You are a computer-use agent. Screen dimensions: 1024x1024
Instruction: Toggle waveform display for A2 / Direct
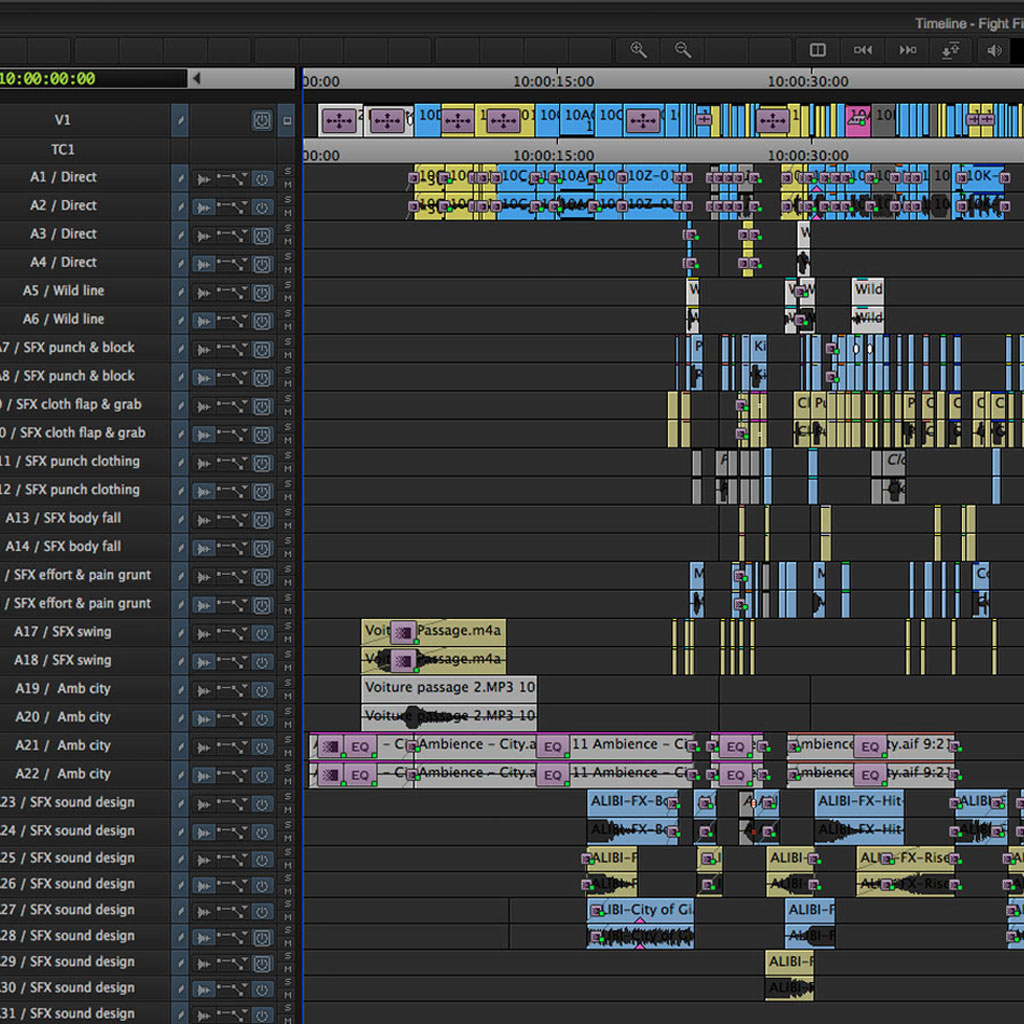pos(204,208)
